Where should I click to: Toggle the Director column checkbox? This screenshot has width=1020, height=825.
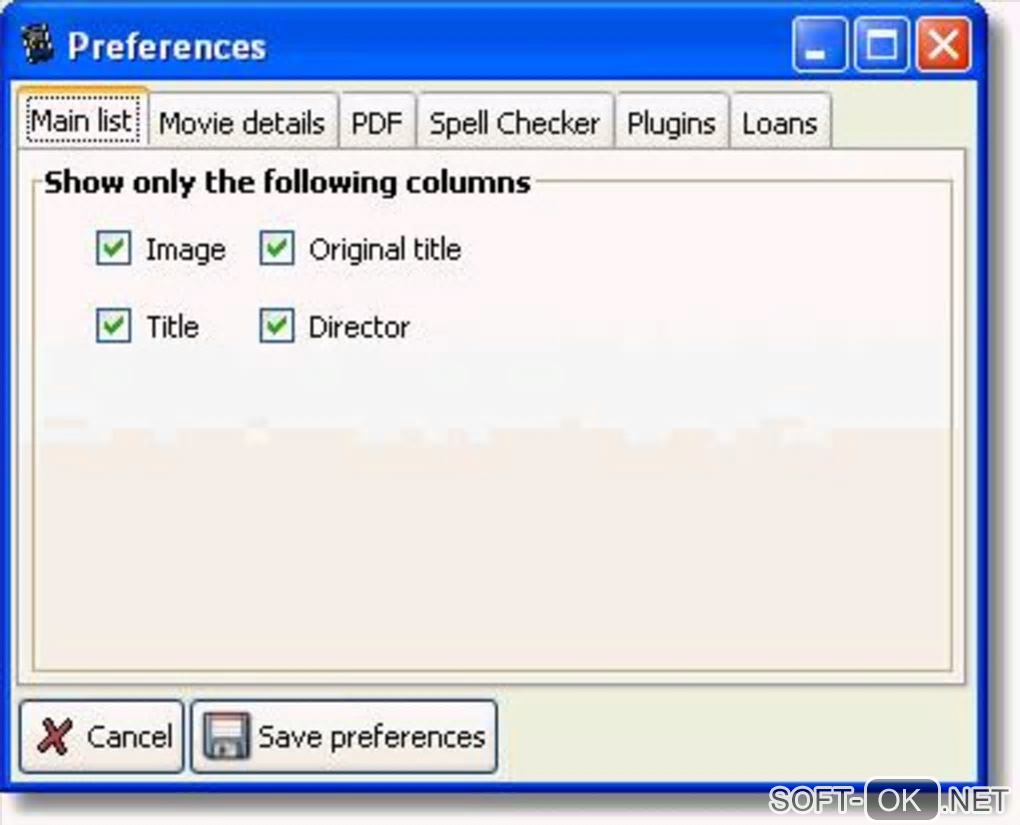pos(276,326)
